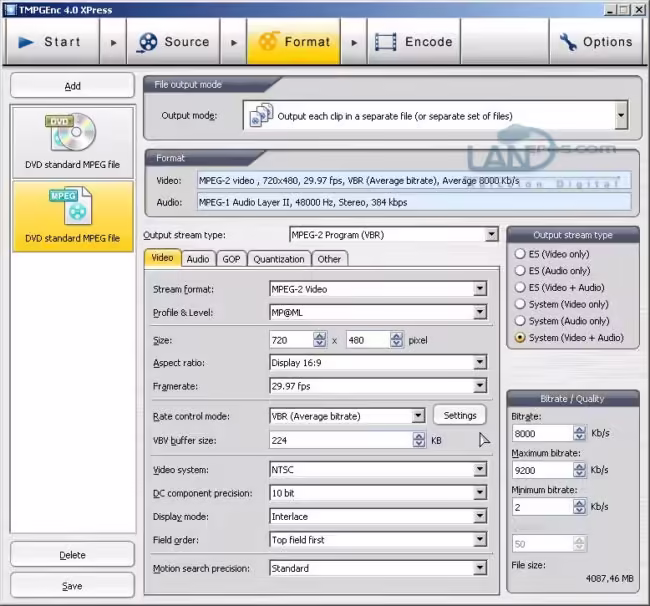Viewport: 650px width, 606px height.
Task: Open Video system dropdown
Action: tap(480, 469)
